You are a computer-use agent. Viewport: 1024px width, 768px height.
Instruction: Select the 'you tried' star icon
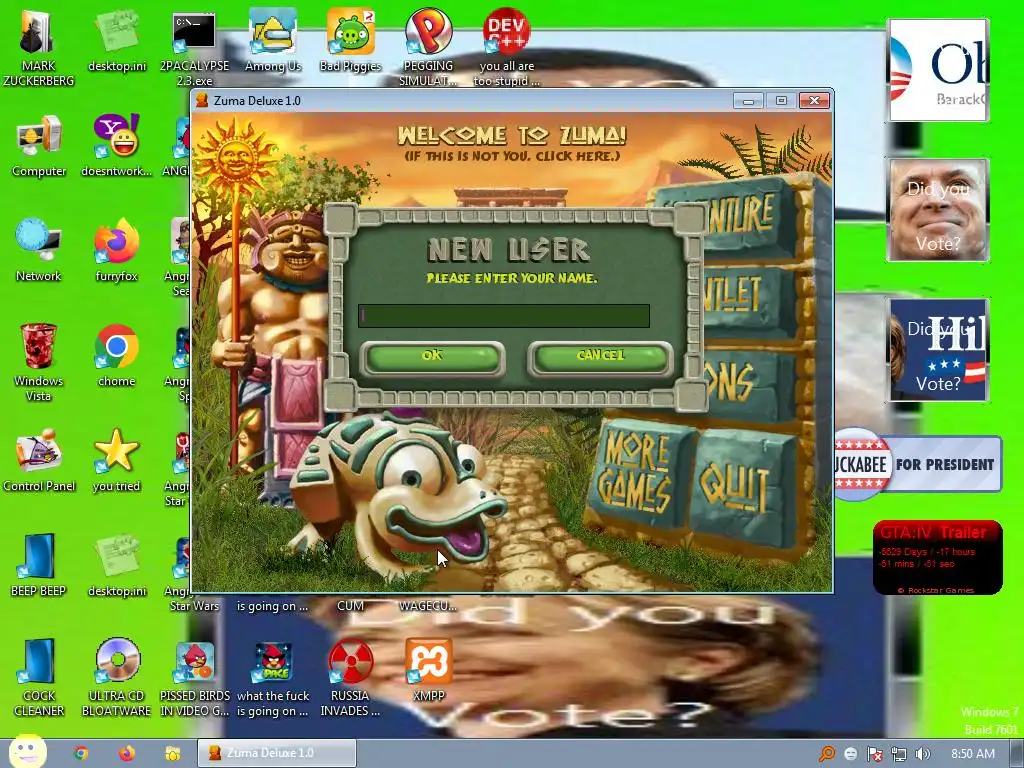point(116,460)
